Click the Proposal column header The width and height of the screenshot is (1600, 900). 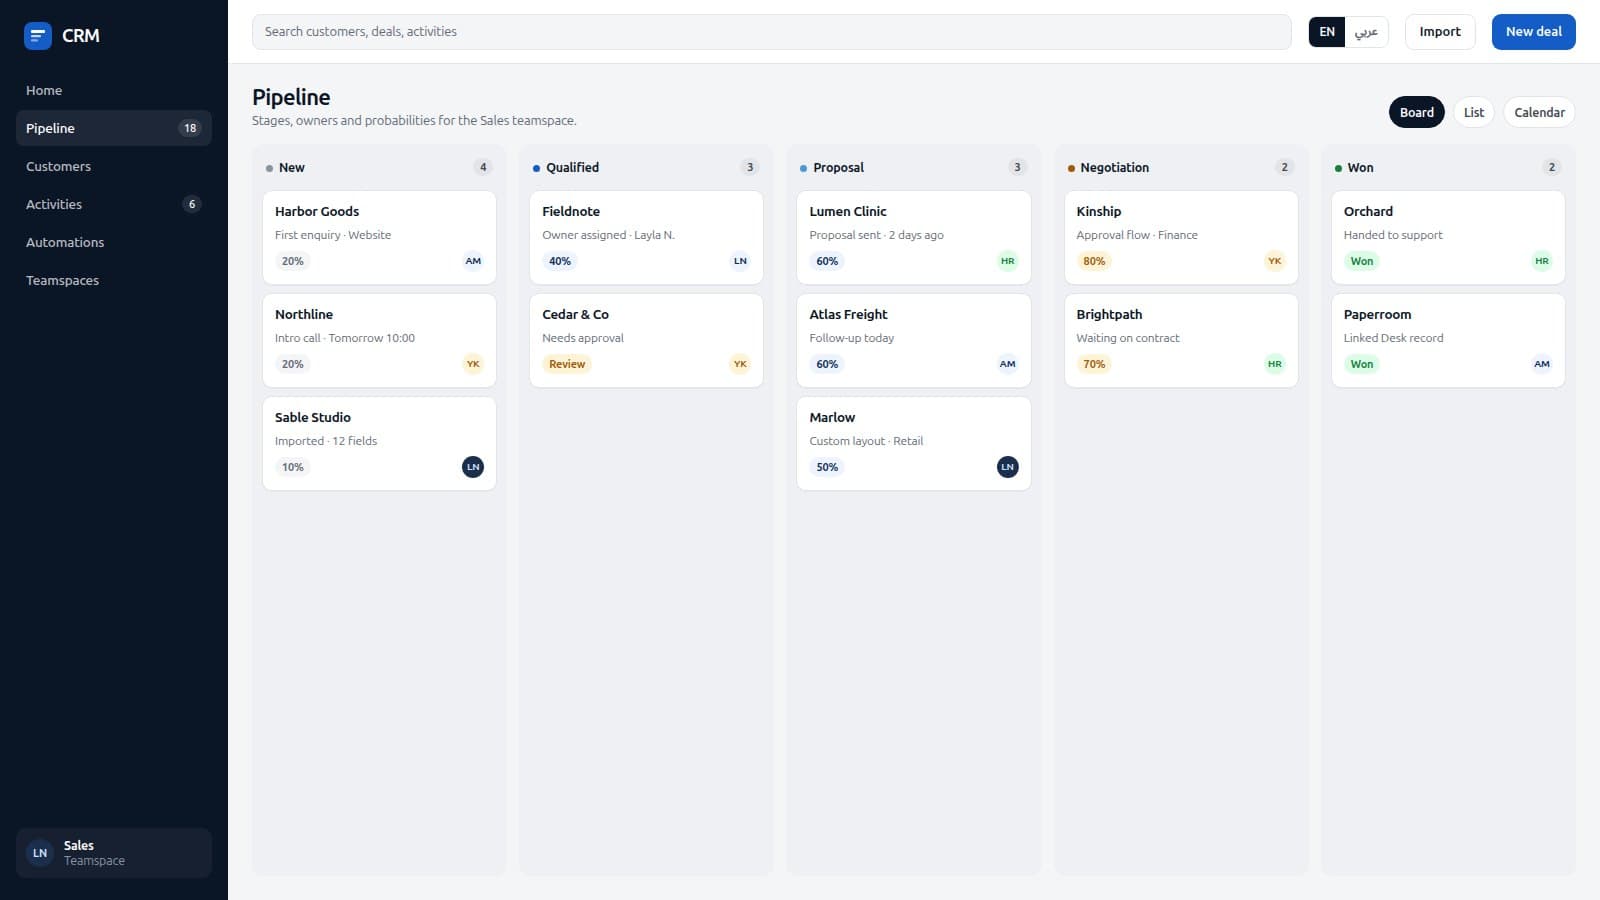point(913,167)
